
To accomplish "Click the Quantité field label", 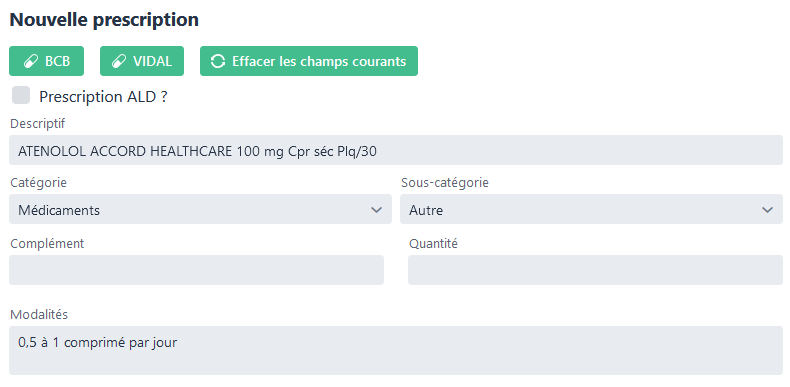I will tap(433, 244).
